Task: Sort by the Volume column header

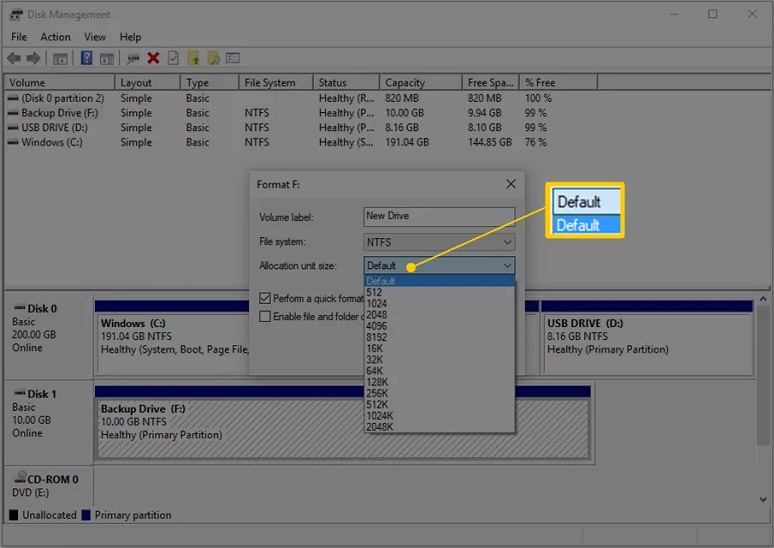Action: [59, 82]
